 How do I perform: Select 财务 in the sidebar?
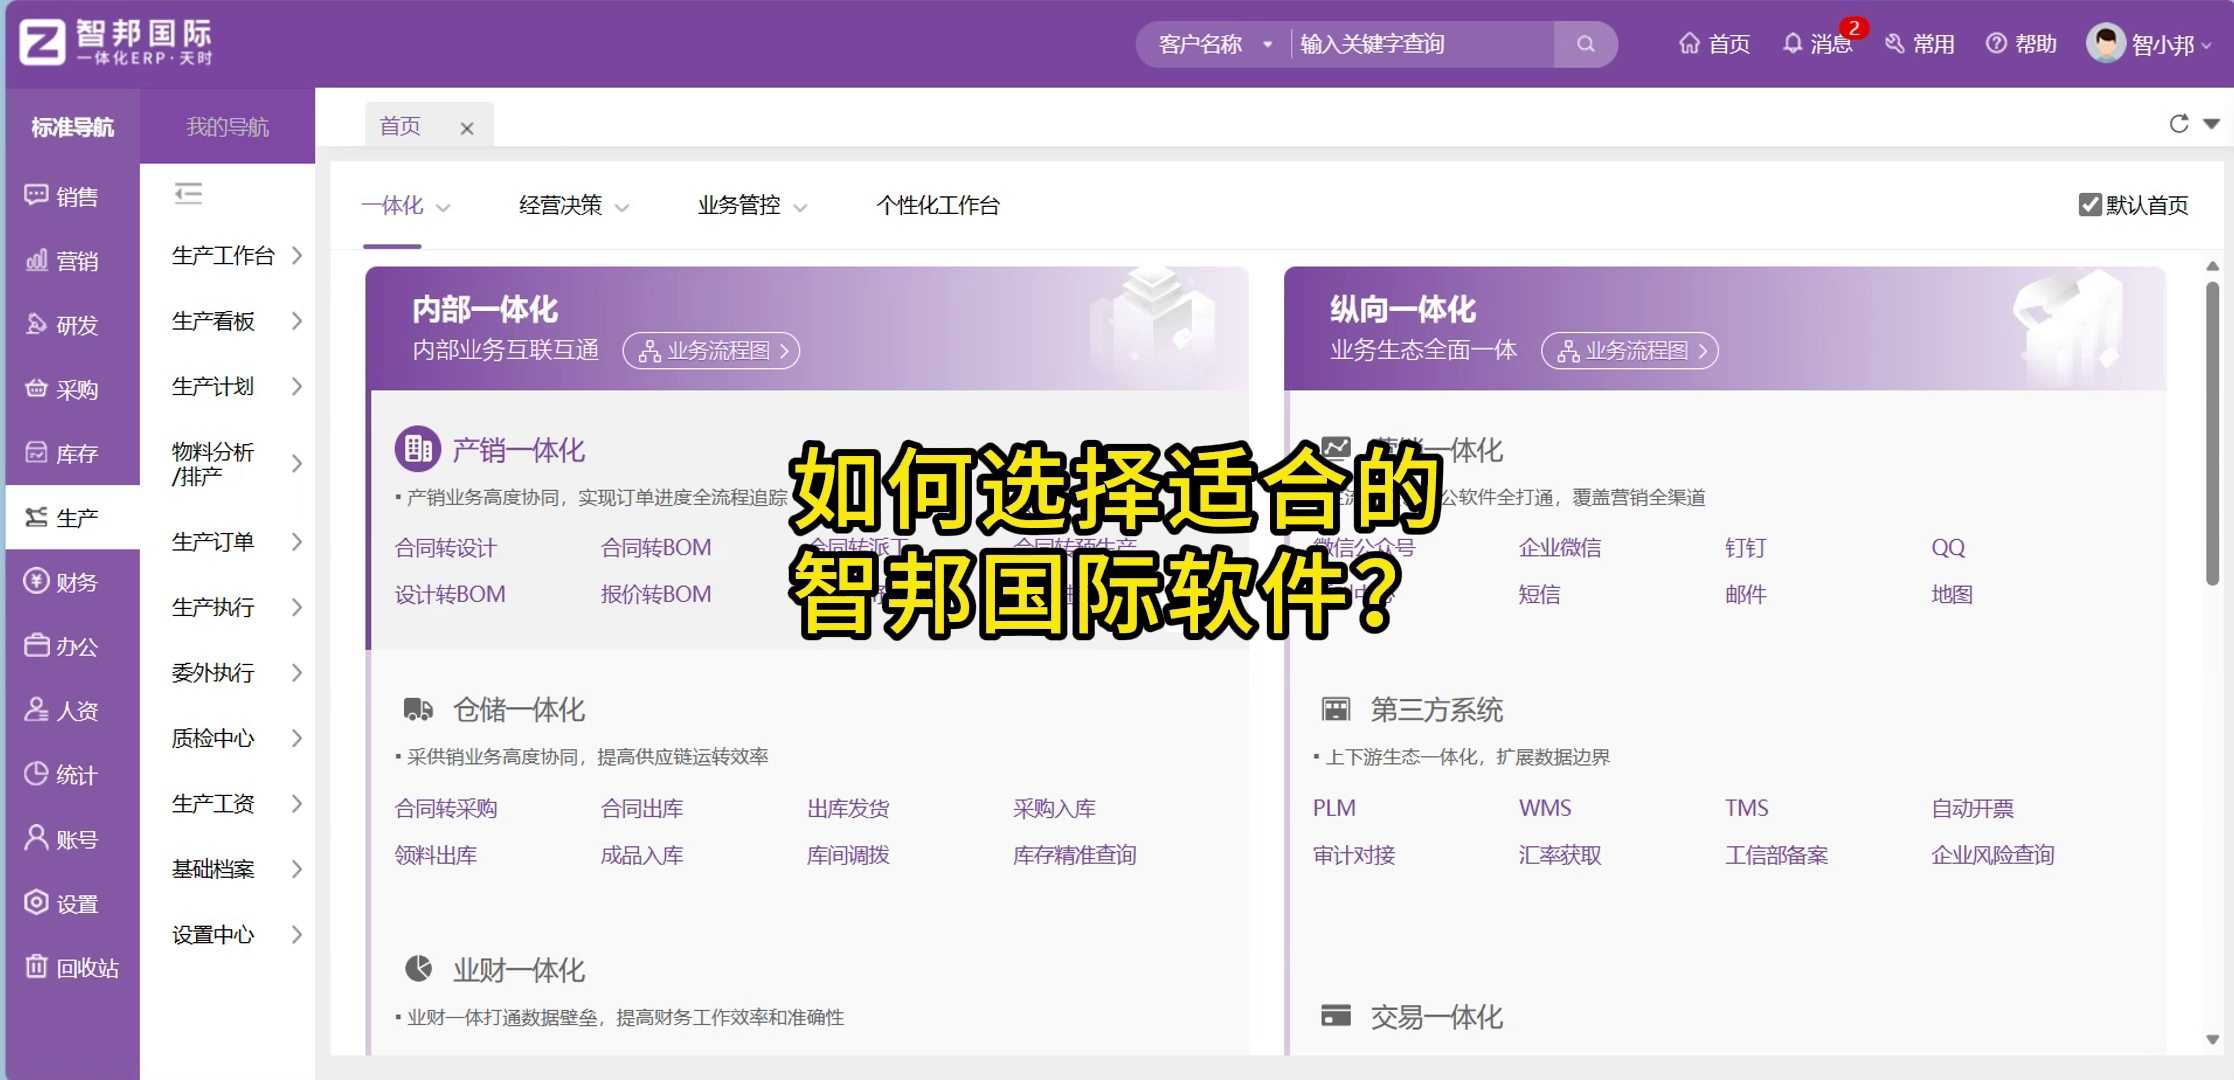click(72, 582)
